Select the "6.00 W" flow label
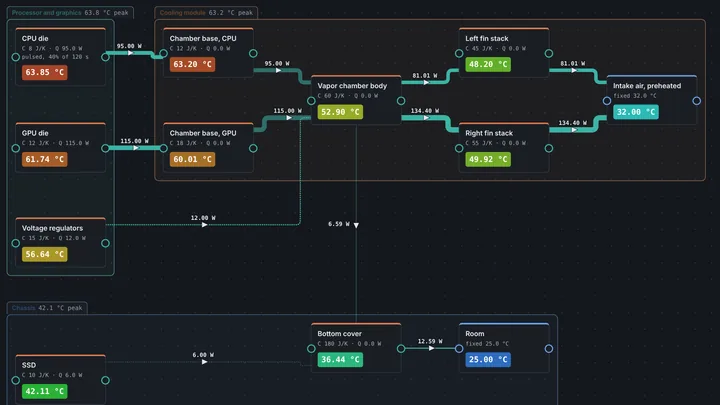720x405 pixels. point(203,355)
